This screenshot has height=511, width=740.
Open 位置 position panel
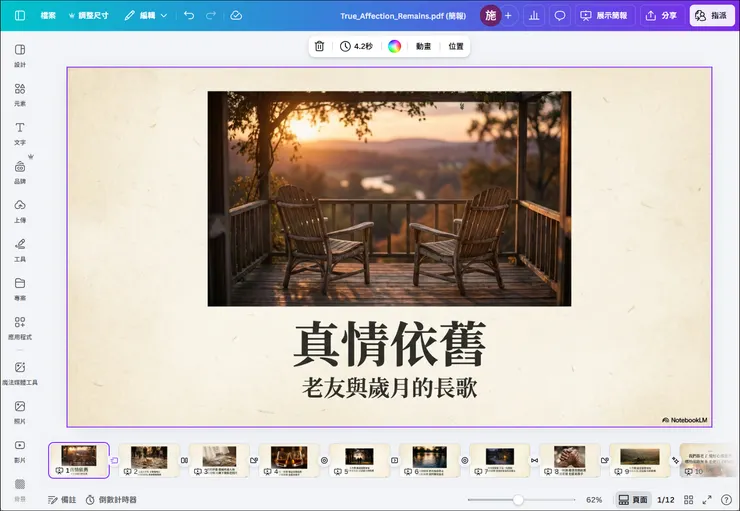click(x=456, y=46)
